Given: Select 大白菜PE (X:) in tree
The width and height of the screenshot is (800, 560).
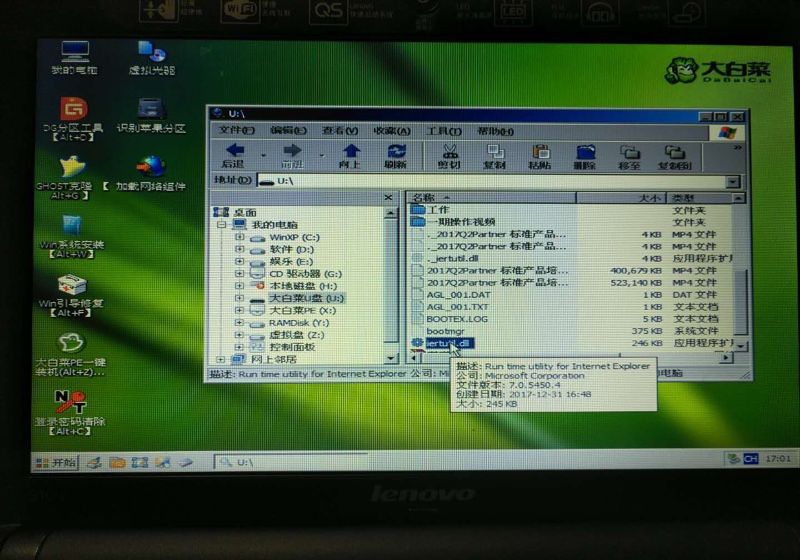Looking at the screenshot, I should [302, 311].
